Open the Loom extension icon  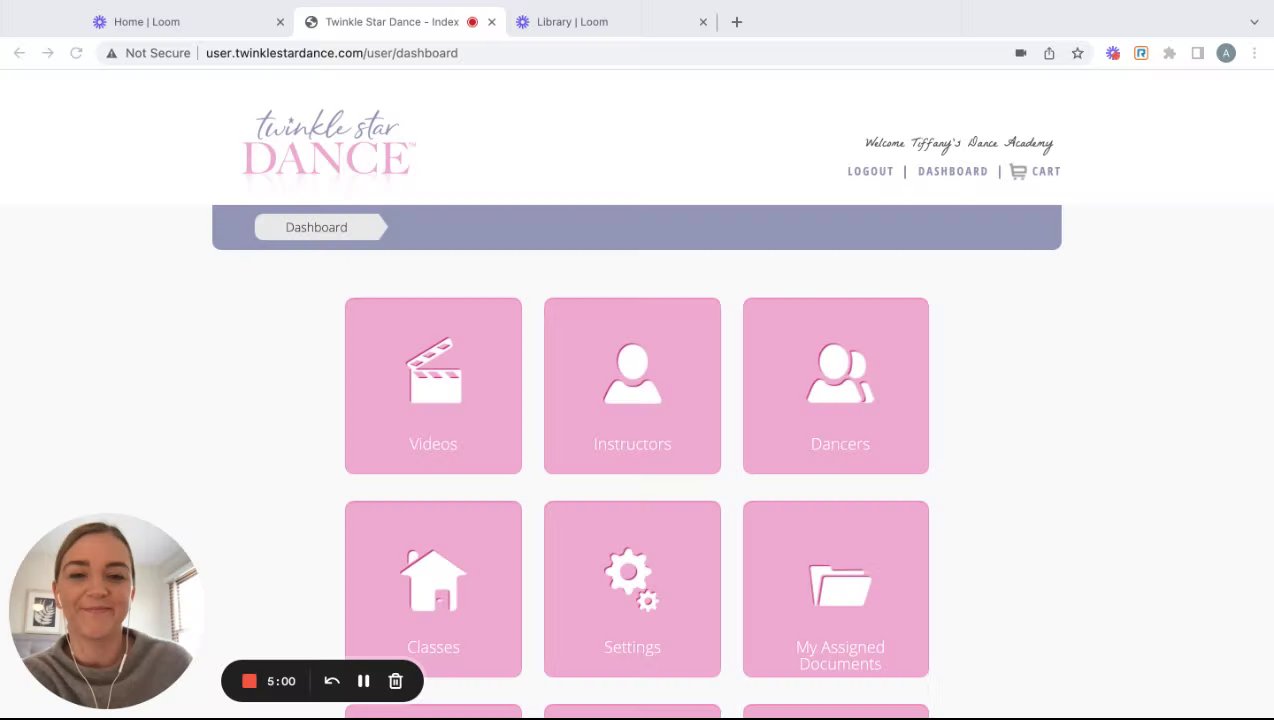(x=1113, y=53)
